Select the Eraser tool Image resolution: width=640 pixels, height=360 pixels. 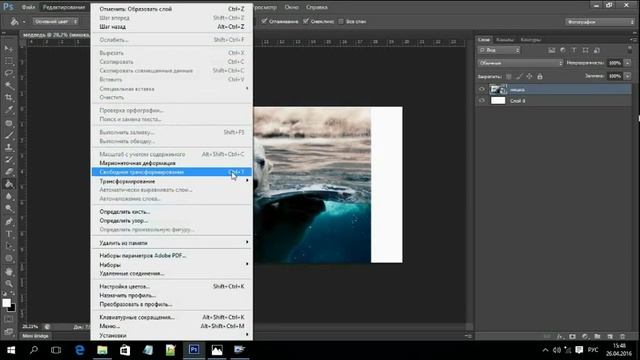point(9,172)
